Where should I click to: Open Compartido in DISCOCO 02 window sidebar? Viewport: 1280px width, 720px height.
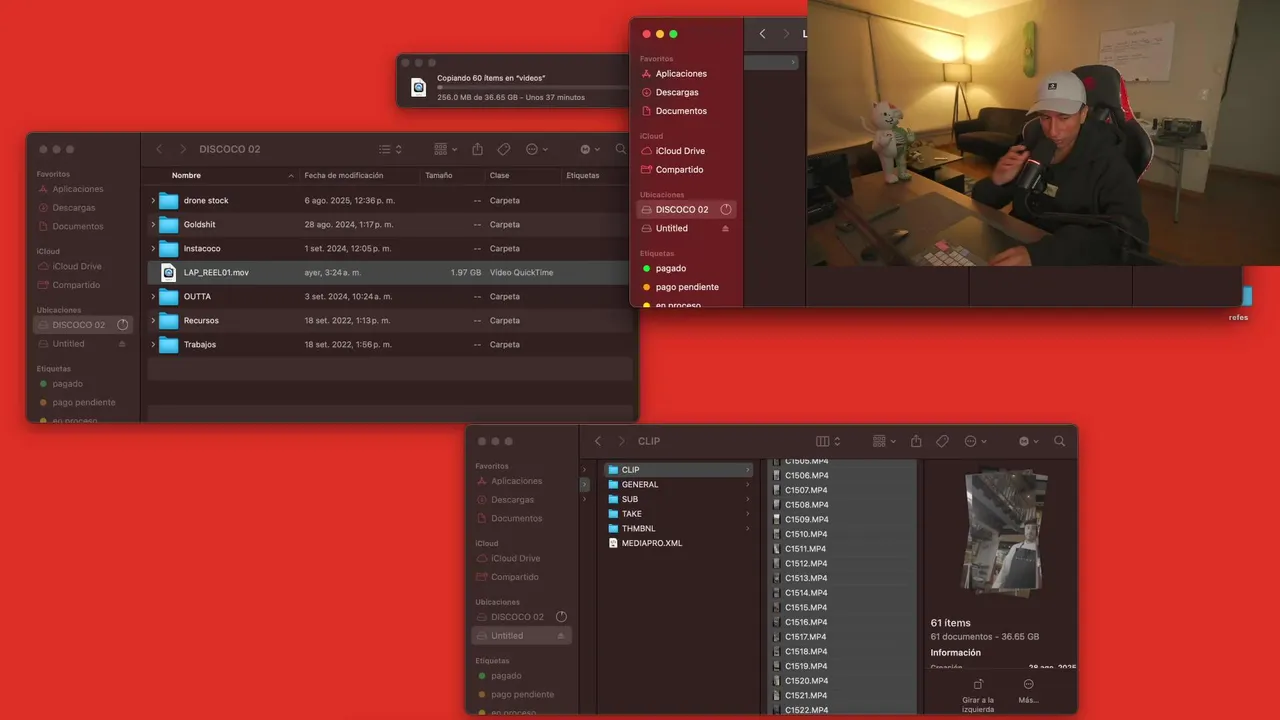[69, 285]
